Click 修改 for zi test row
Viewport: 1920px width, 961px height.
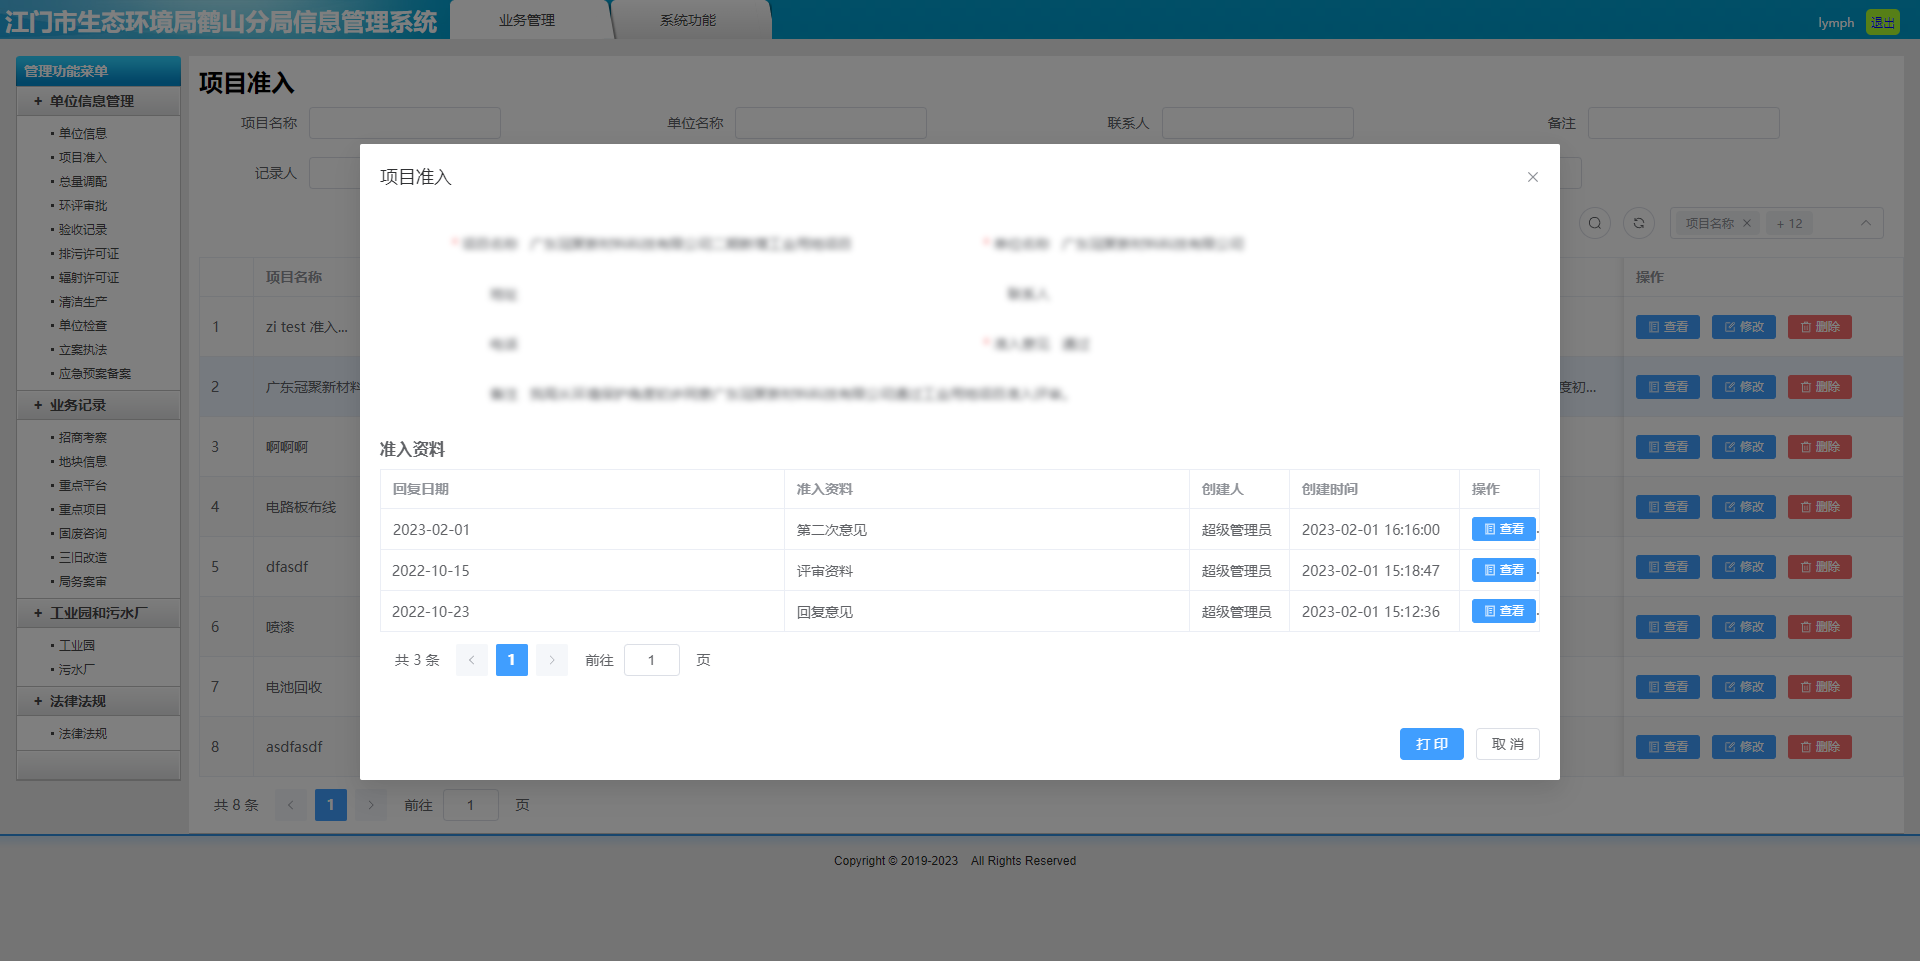(1744, 327)
